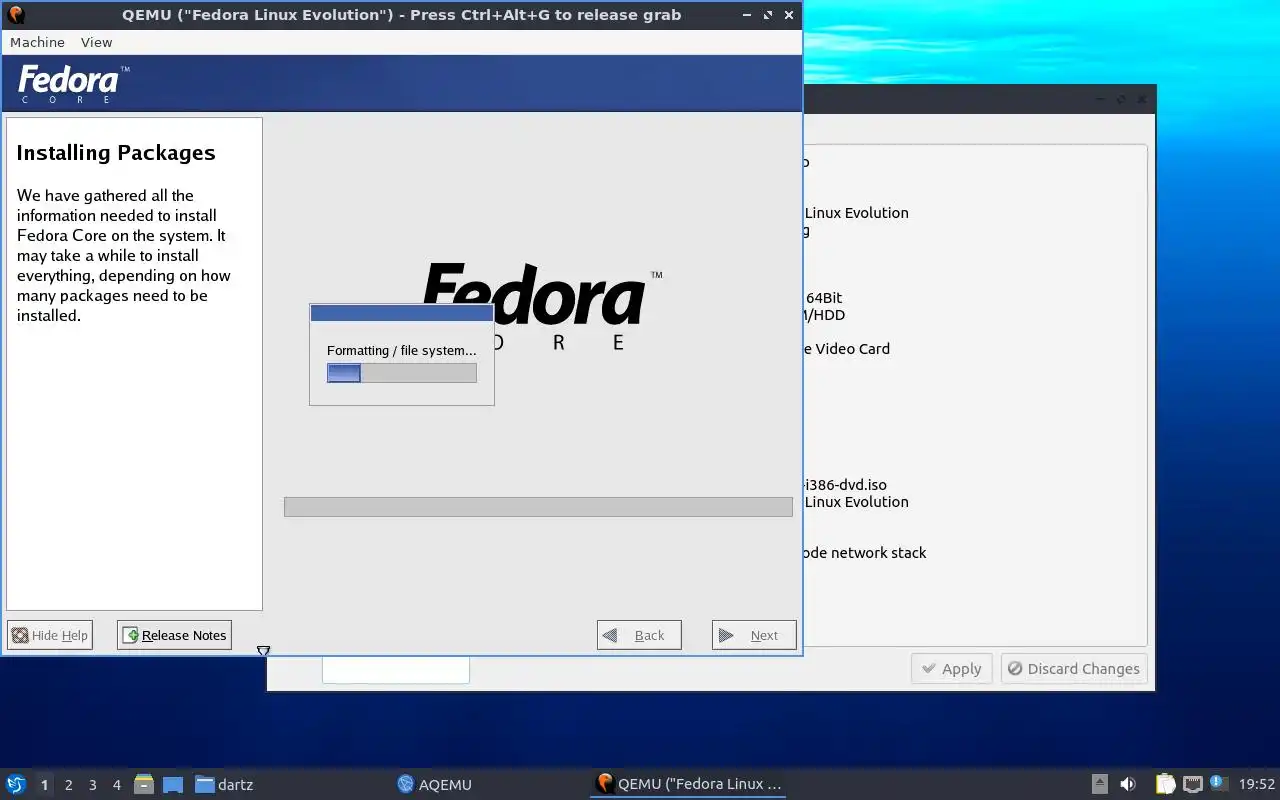1280x800 pixels.
Task: Switch to virtual desktop 2
Action: [68, 785]
